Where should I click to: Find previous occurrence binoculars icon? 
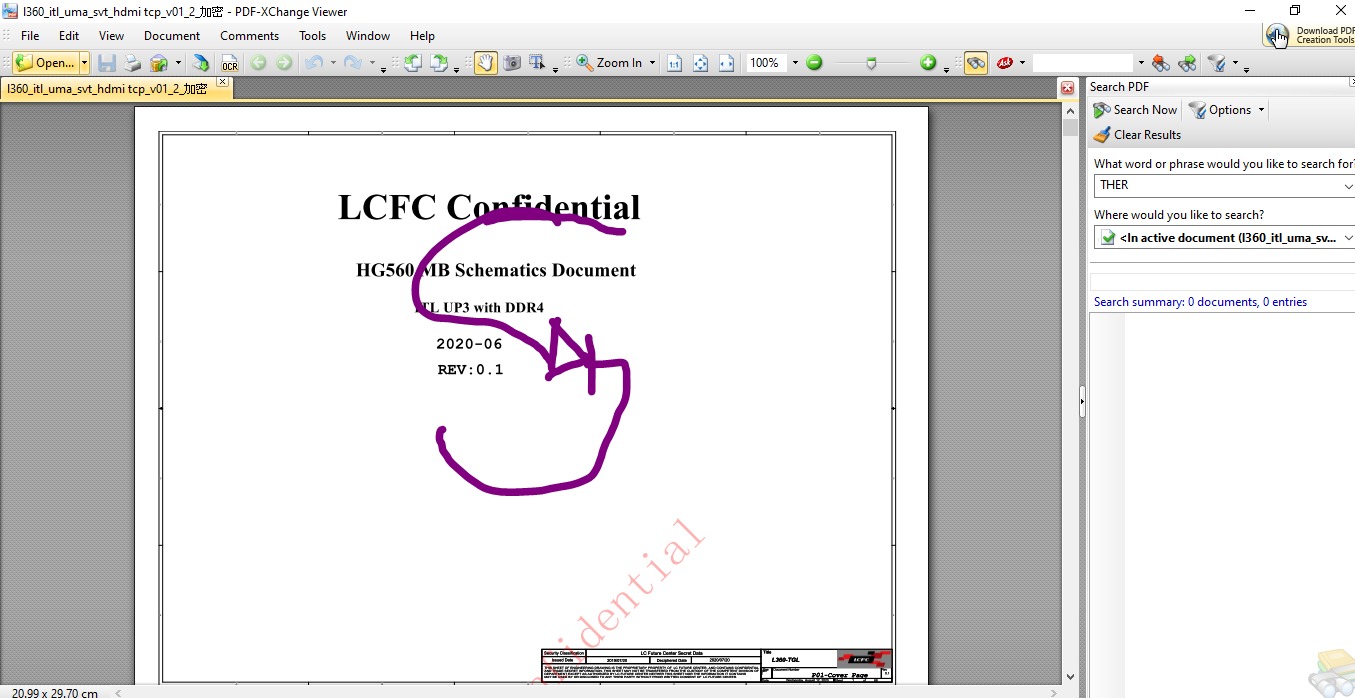tap(1161, 63)
